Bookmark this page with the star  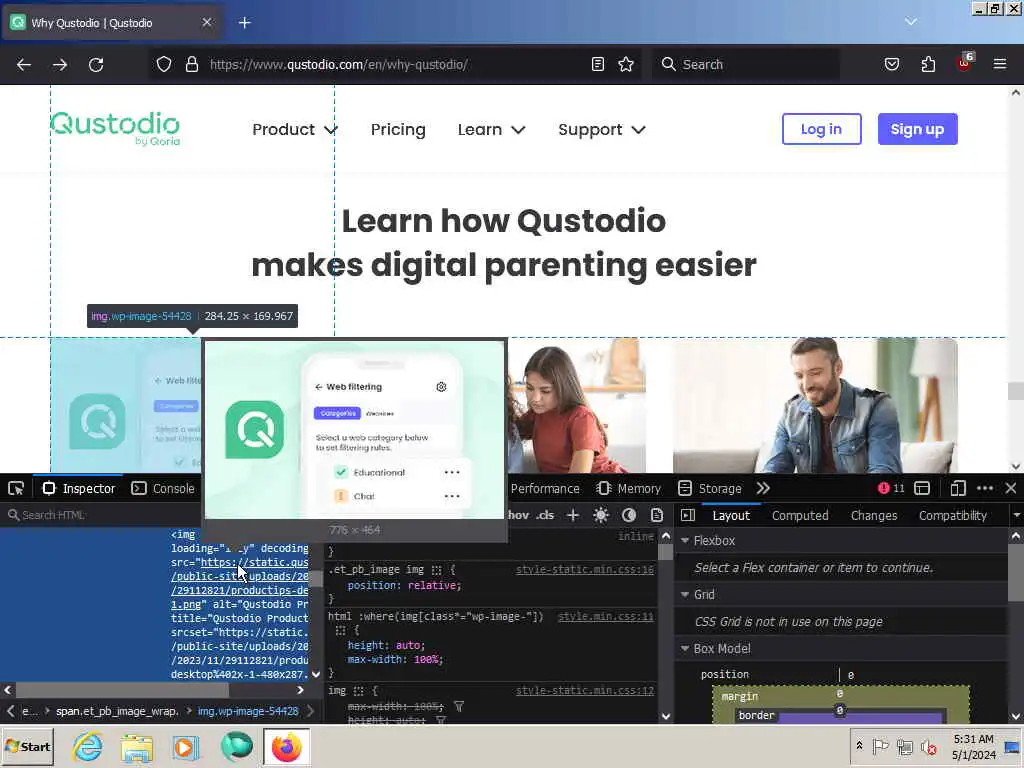[x=626, y=64]
